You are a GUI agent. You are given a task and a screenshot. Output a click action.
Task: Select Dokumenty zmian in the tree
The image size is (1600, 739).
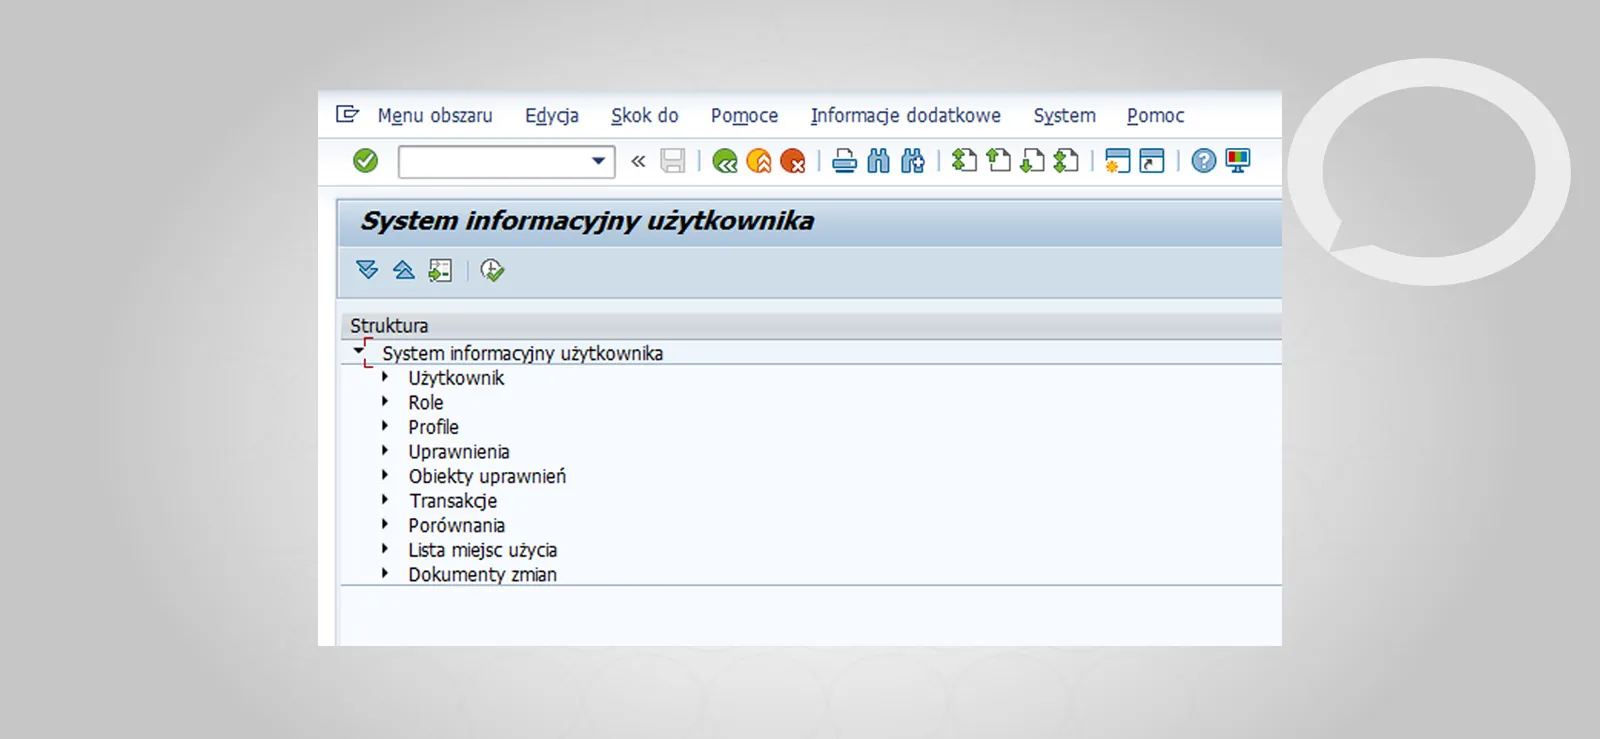(482, 575)
